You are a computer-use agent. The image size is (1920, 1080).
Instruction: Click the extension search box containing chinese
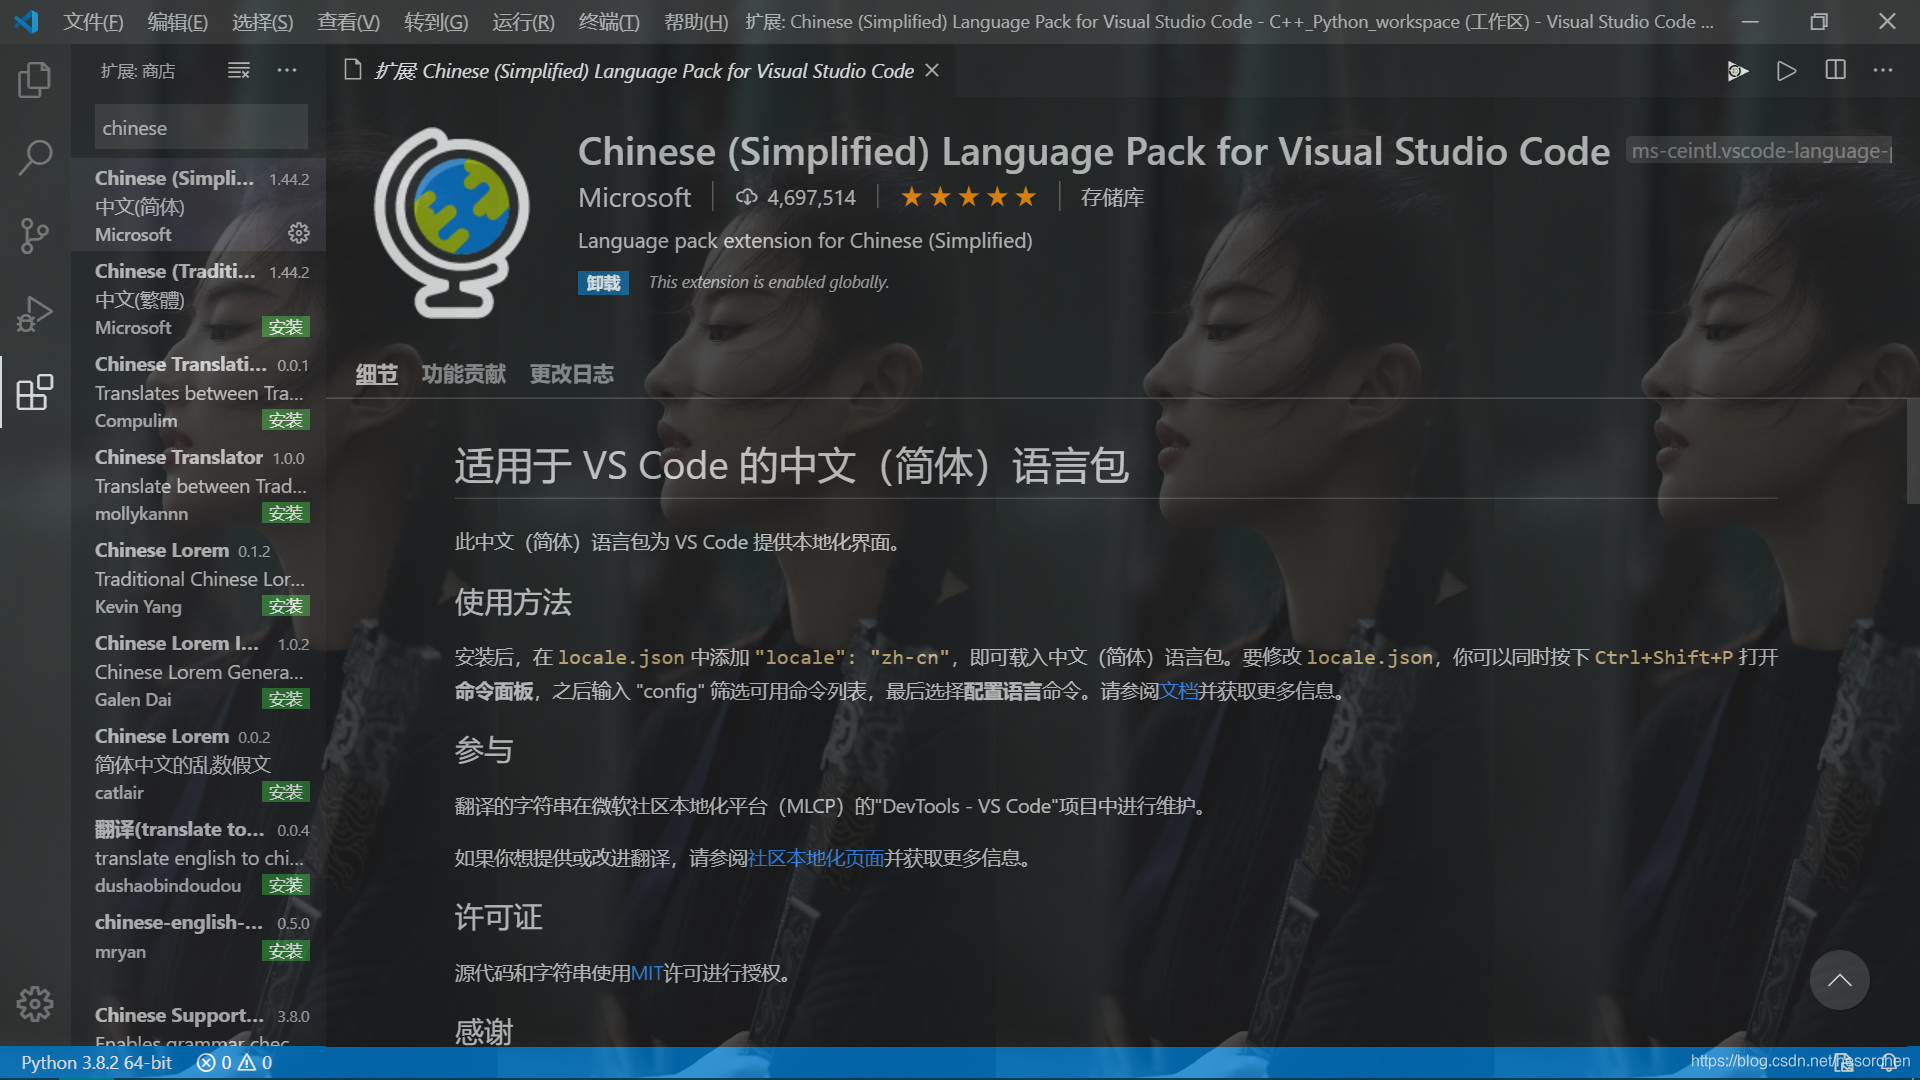point(201,127)
